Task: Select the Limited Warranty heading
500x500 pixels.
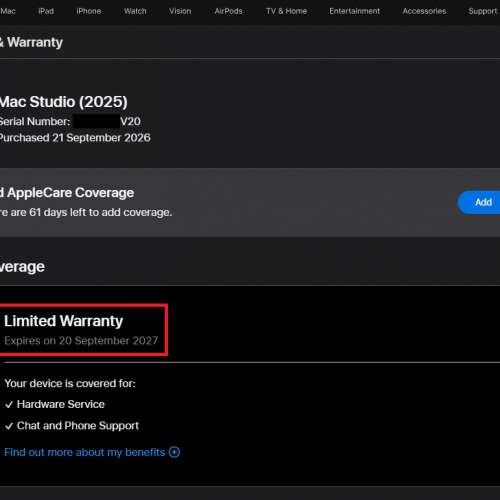Action: 64,321
